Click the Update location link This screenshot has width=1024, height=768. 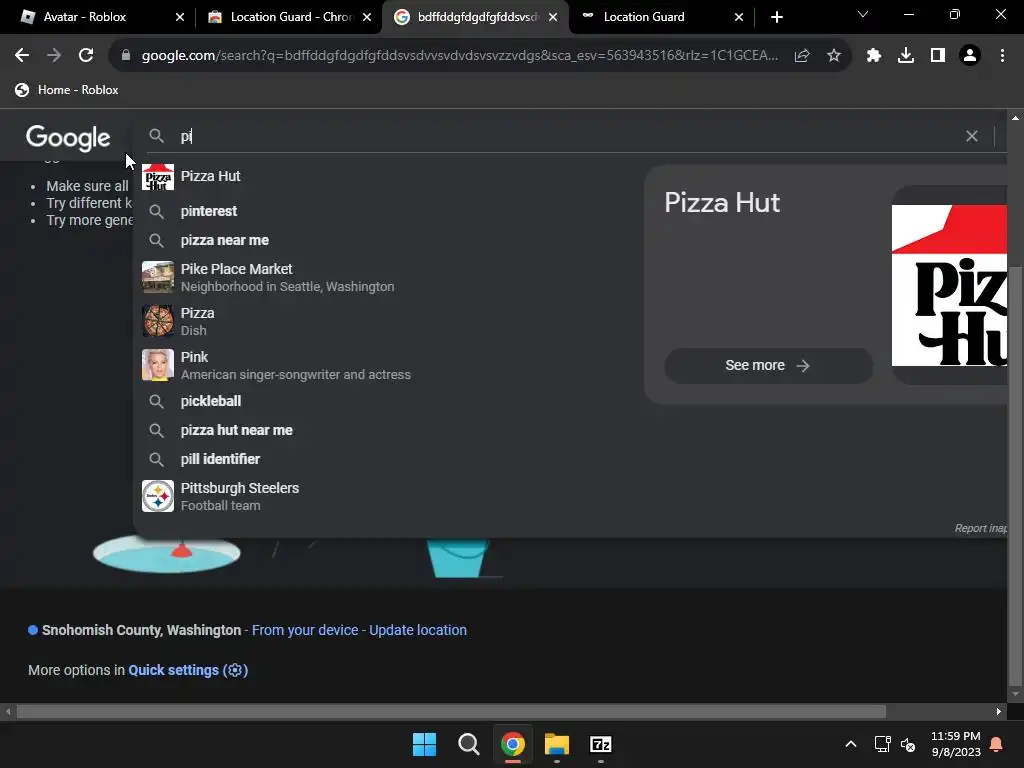click(x=418, y=630)
